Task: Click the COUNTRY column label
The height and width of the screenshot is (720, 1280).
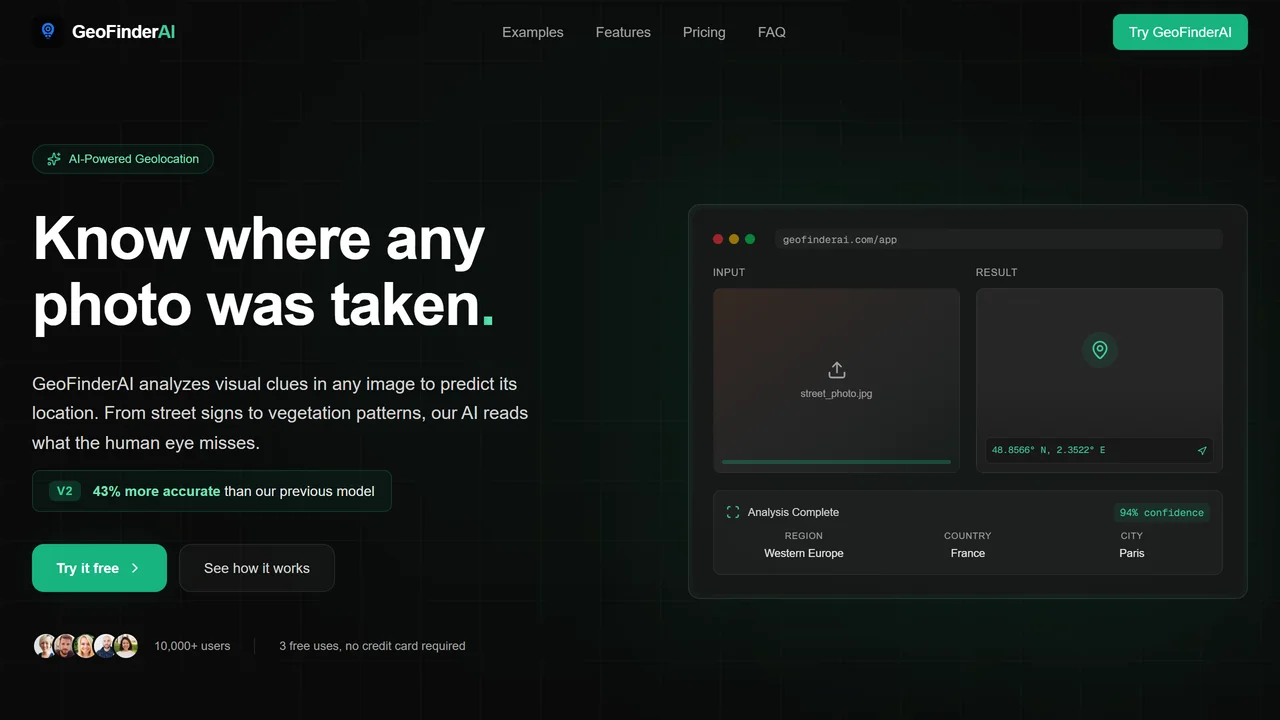Action: click(x=968, y=536)
